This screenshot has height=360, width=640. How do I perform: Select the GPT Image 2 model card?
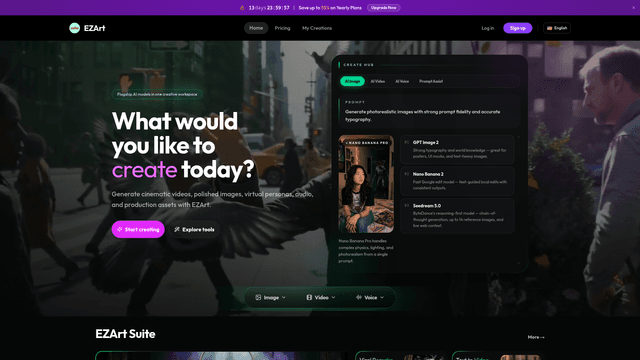click(x=457, y=149)
